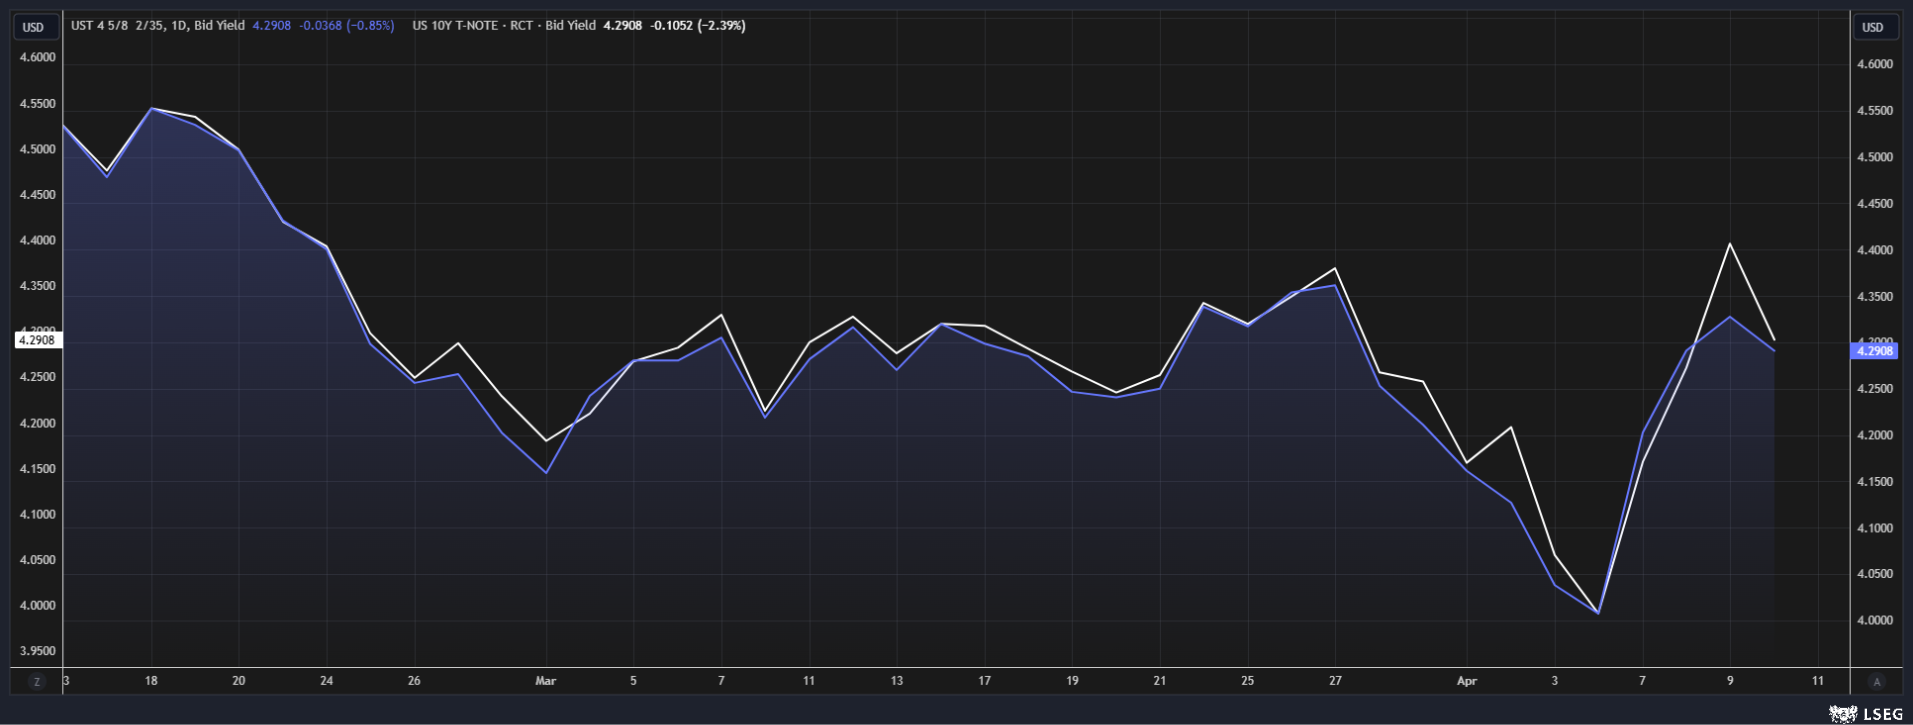
Task: Click the blue -0.0368 (−0.85%) change value
Action: tap(346, 26)
